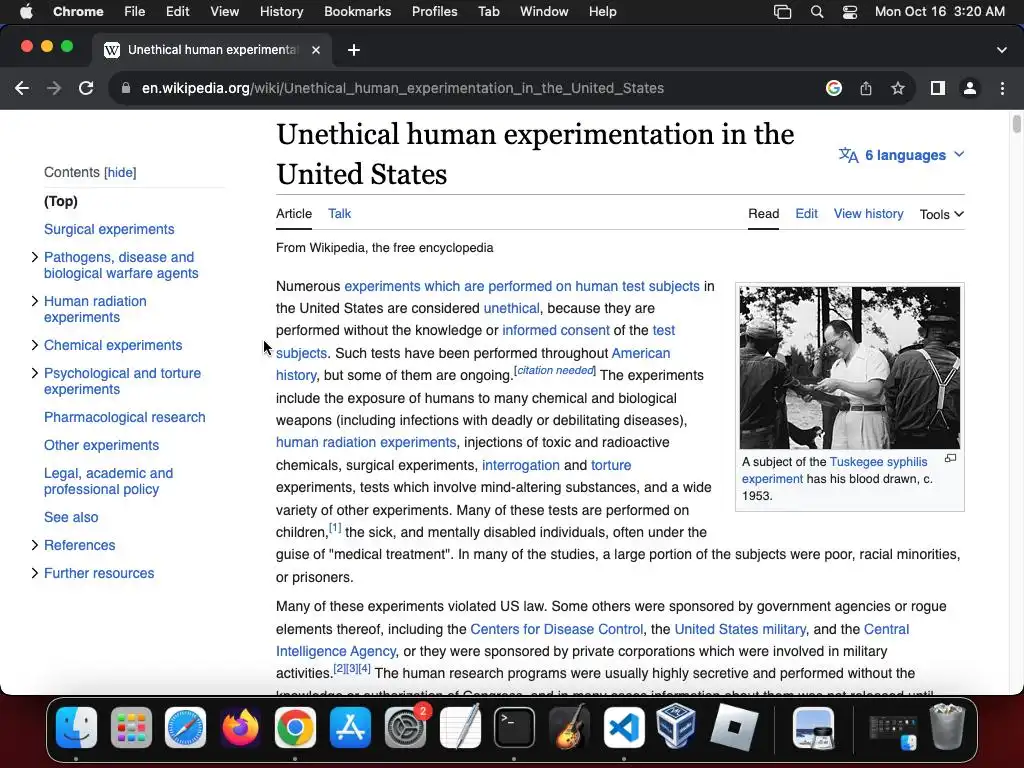The image size is (1024, 768).
Task: Open TextEdit from the dock
Action: (x=460, y=727)
